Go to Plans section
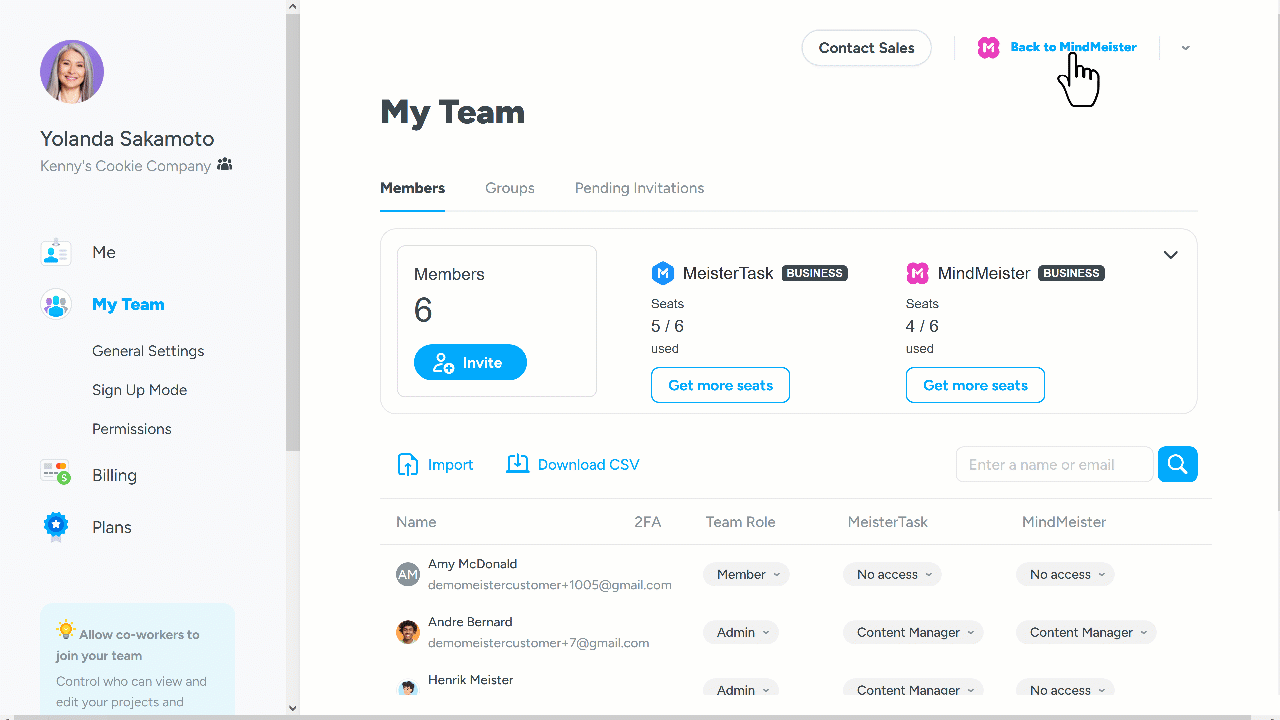1280x720 pixels. [112, 527]
